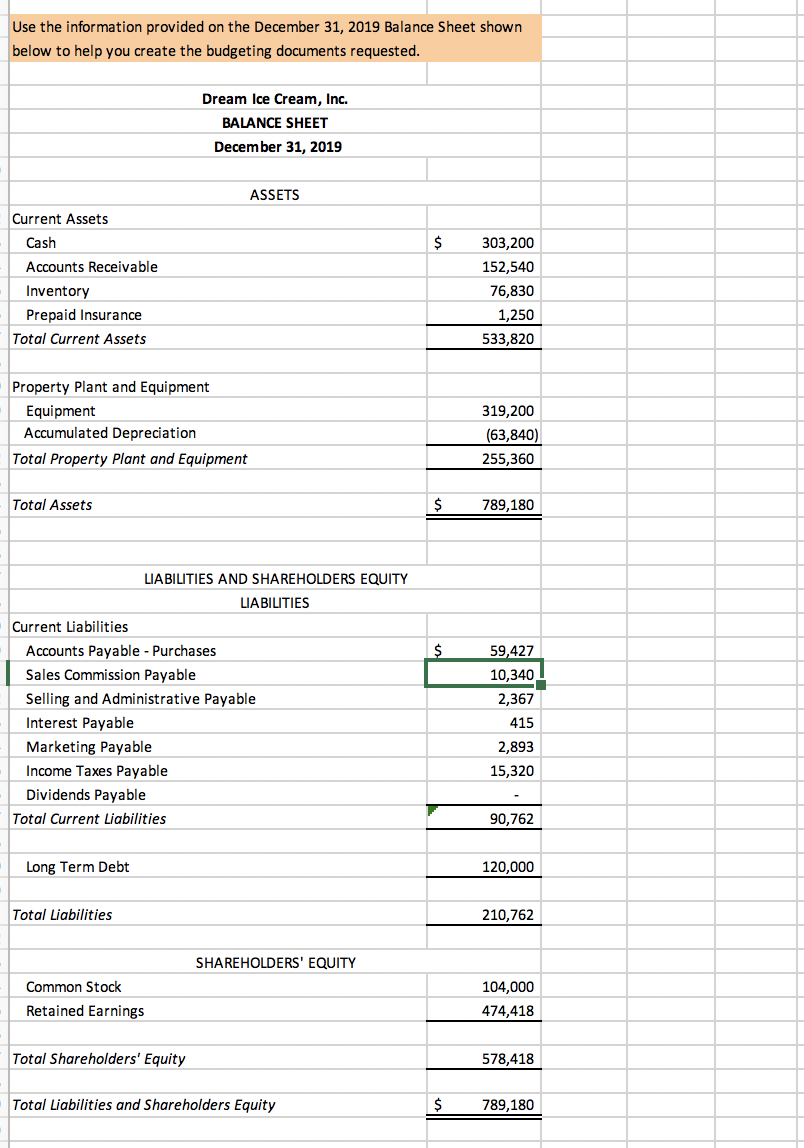Screen dimensions: 804x1148
Task: Click the Dividends Payable dash cell
Action: pos(515,794)
